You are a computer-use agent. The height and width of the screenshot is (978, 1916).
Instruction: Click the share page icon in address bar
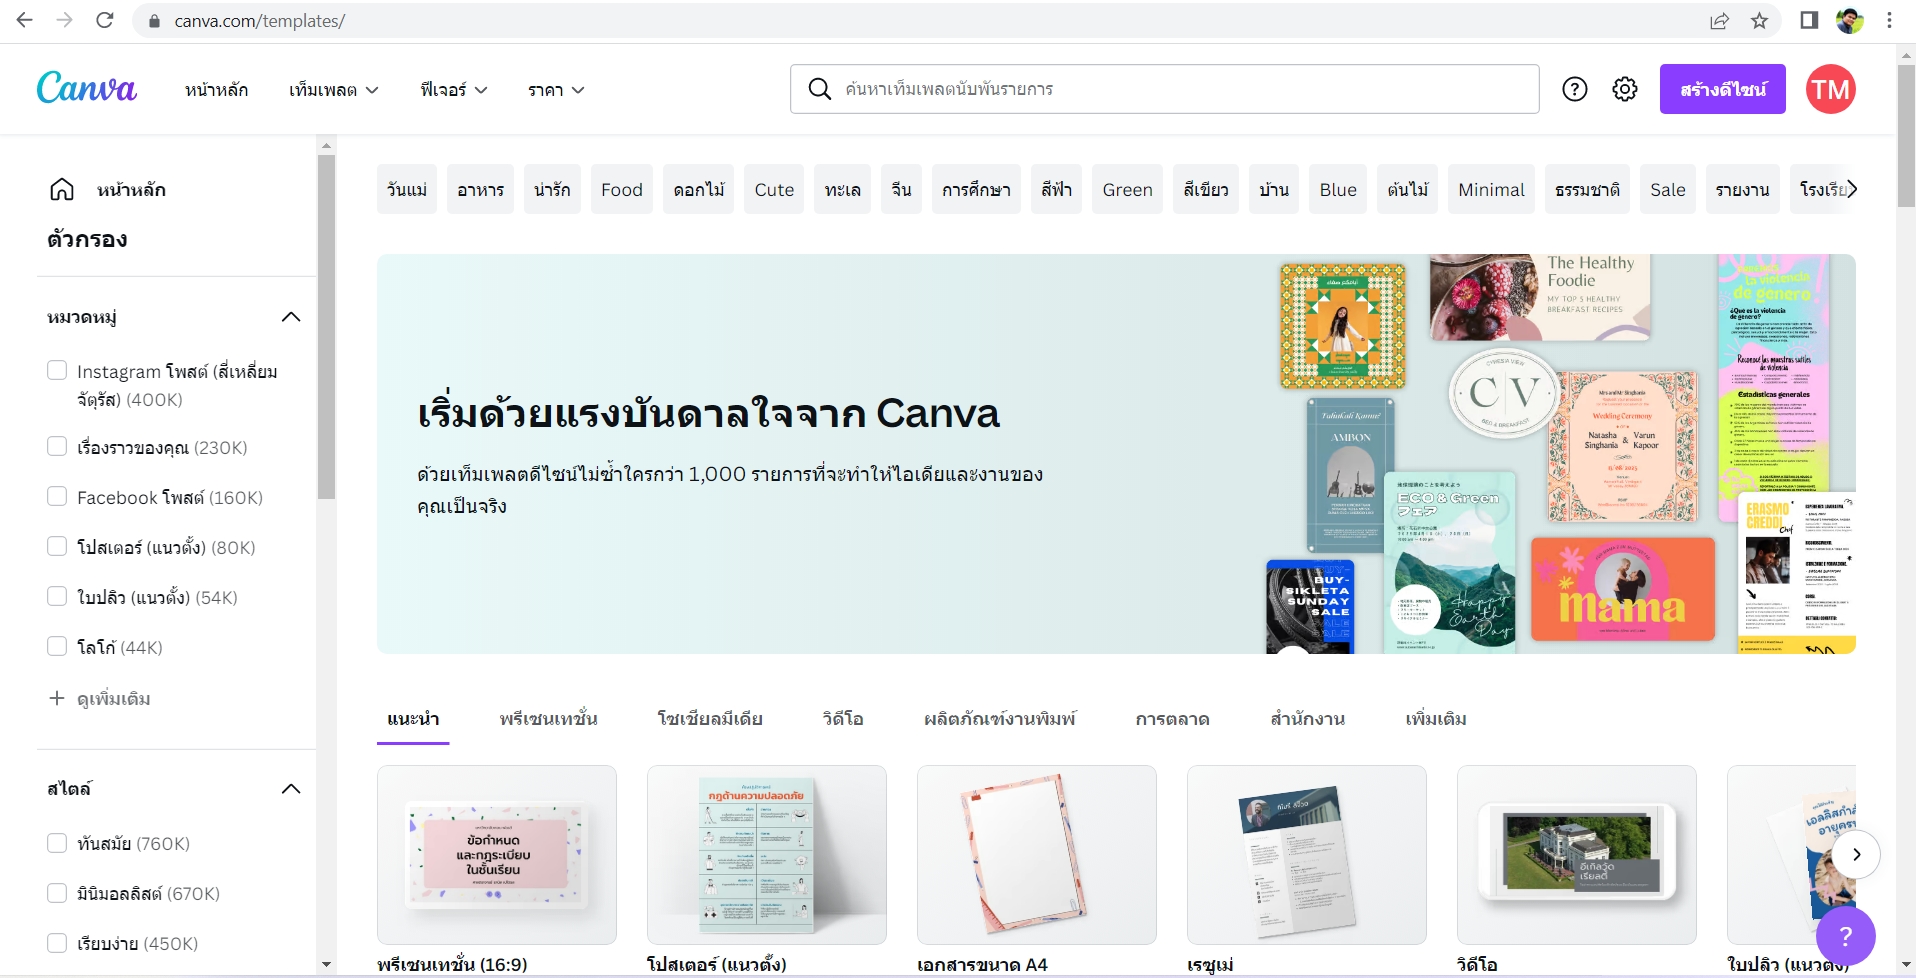pyautogui.click(x=1719, y=20)
